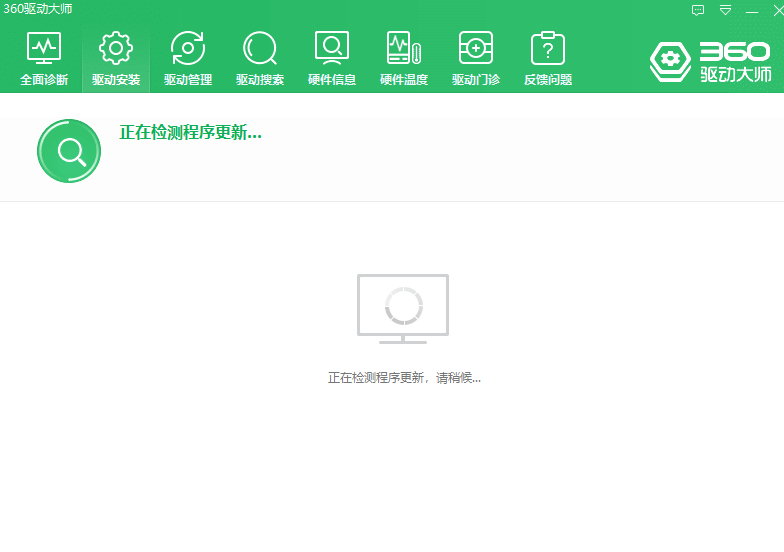Minimize the 360驱动大师 window
Screen dimensions: 784x552
tap(751, 10)
